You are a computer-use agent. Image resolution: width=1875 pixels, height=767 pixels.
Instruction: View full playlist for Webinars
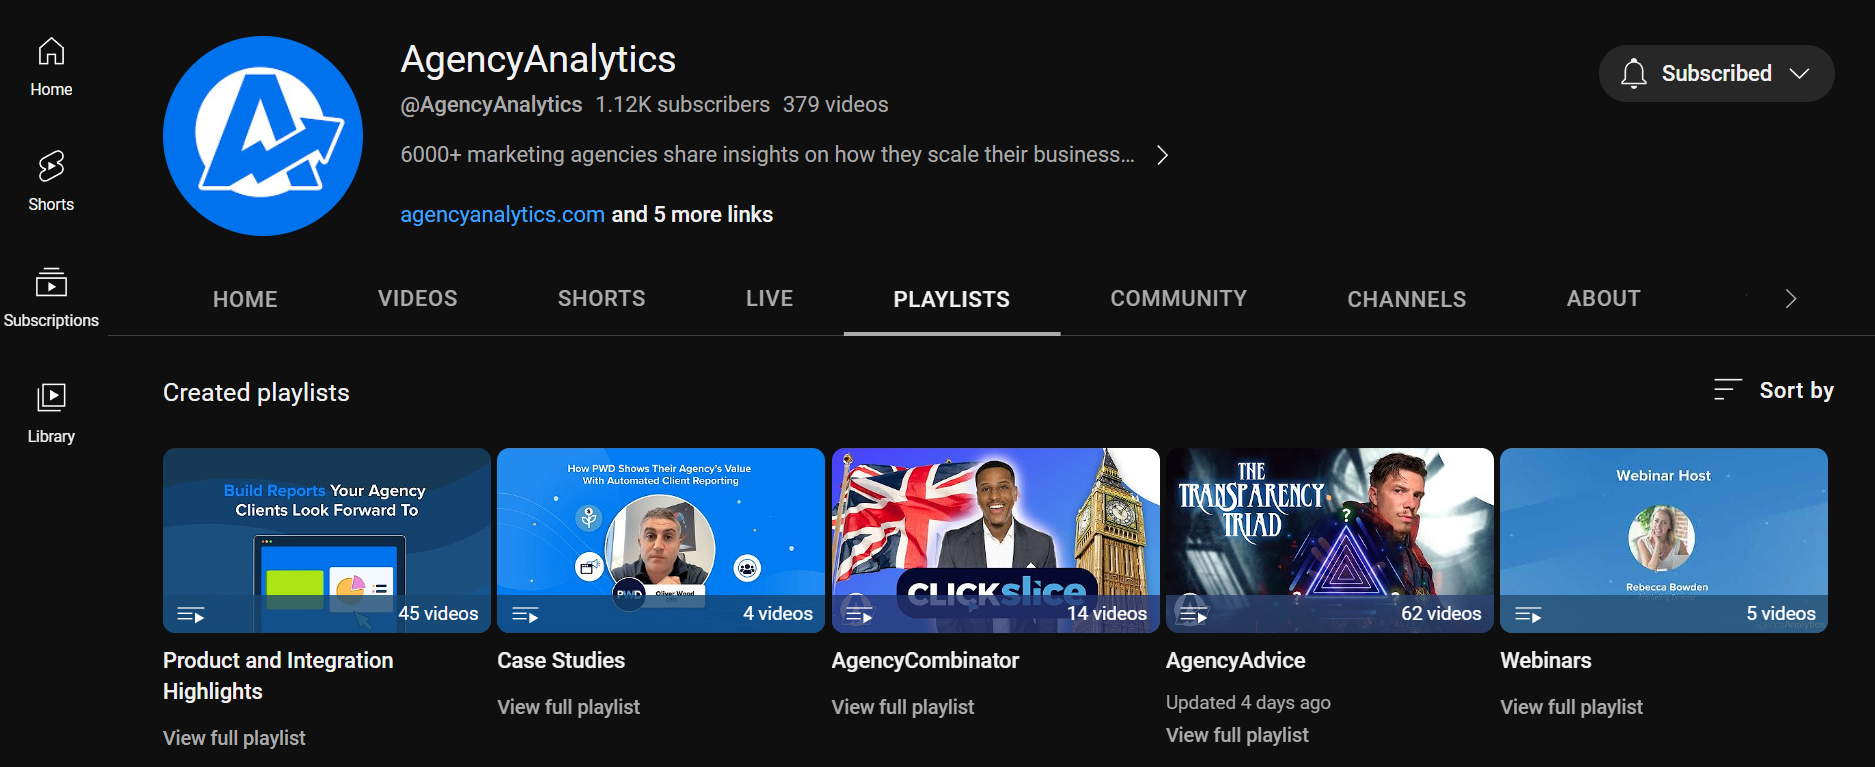coord(1571,707)
